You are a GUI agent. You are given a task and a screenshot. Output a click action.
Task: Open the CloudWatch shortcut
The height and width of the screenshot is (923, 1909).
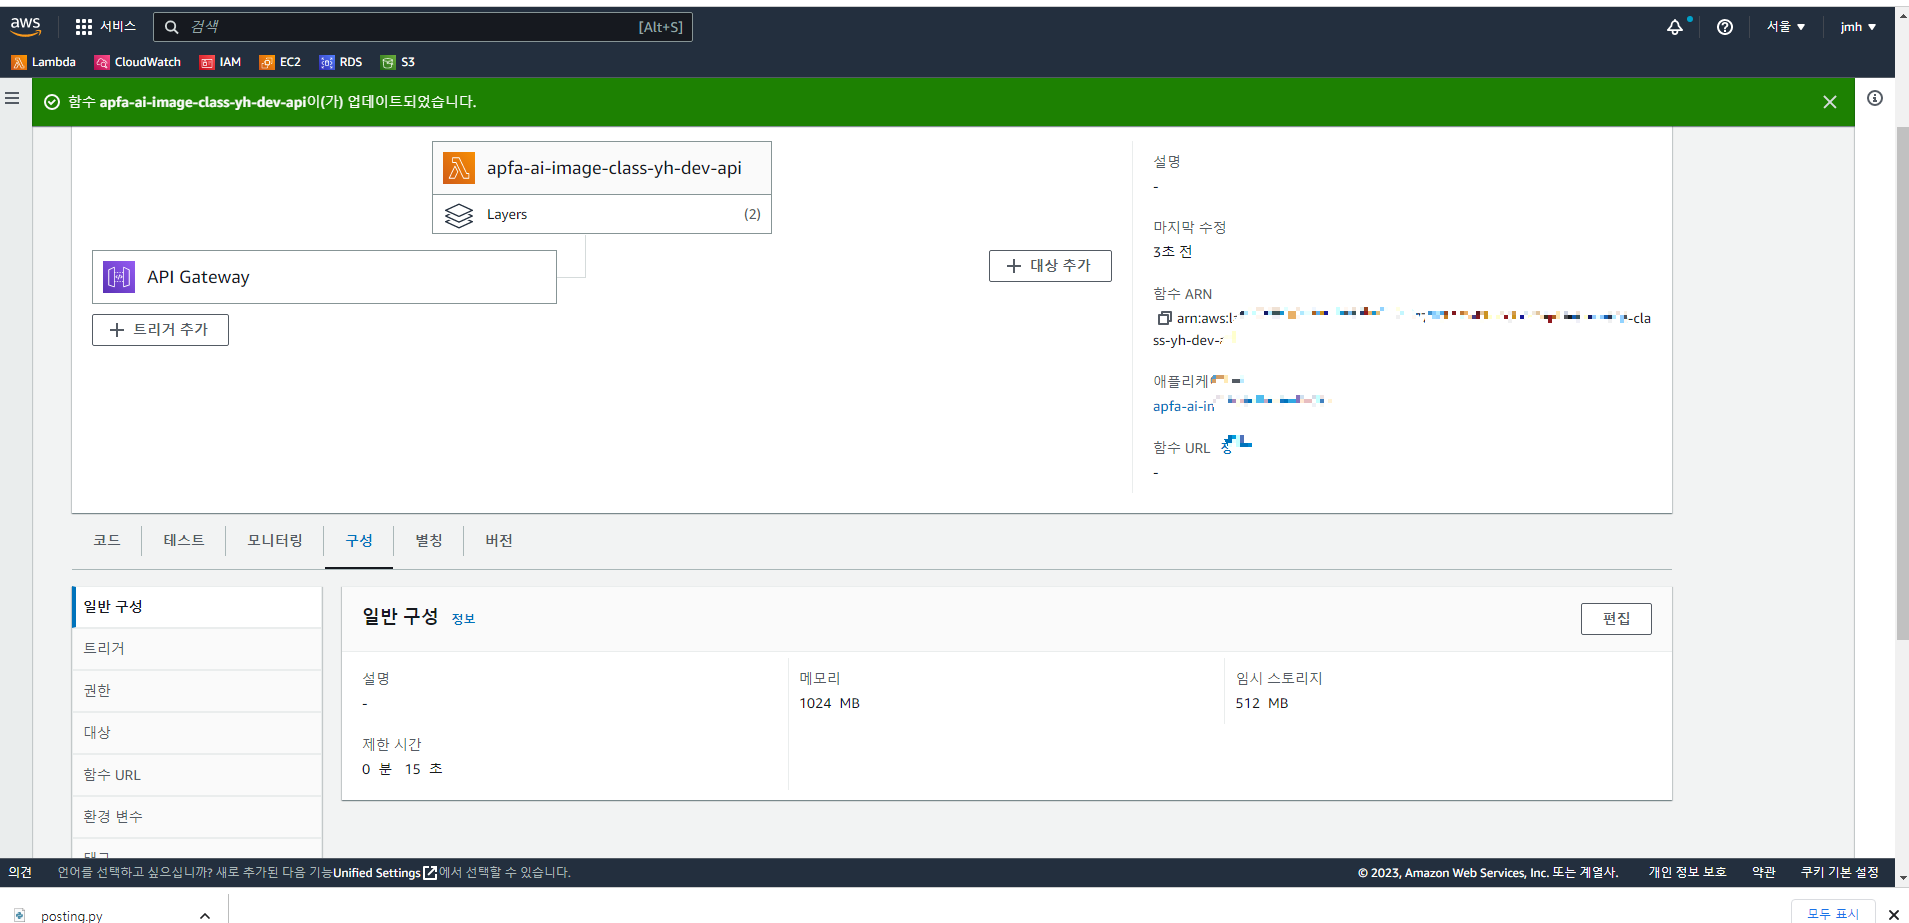click(138, 62)
